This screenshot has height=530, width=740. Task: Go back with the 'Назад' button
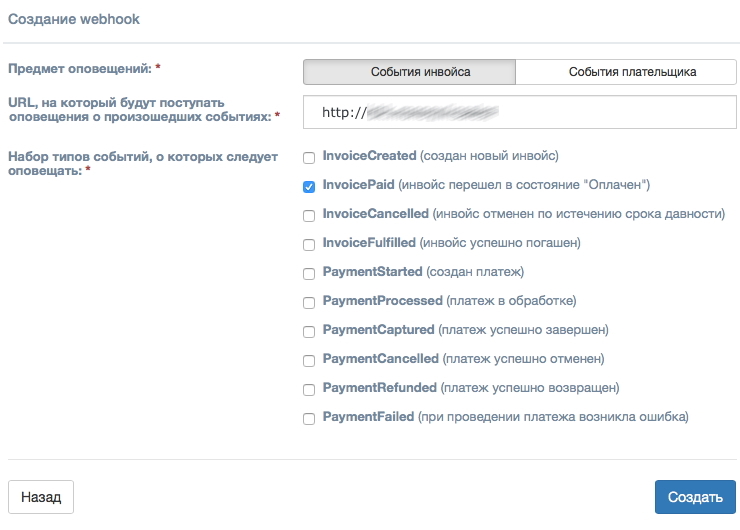click(41, 497)
